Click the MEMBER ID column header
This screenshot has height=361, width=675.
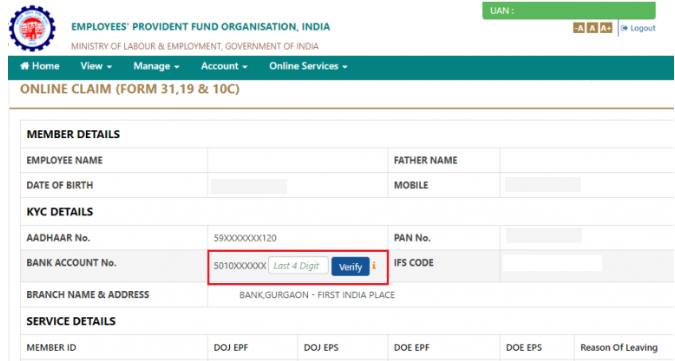point(51,348)
